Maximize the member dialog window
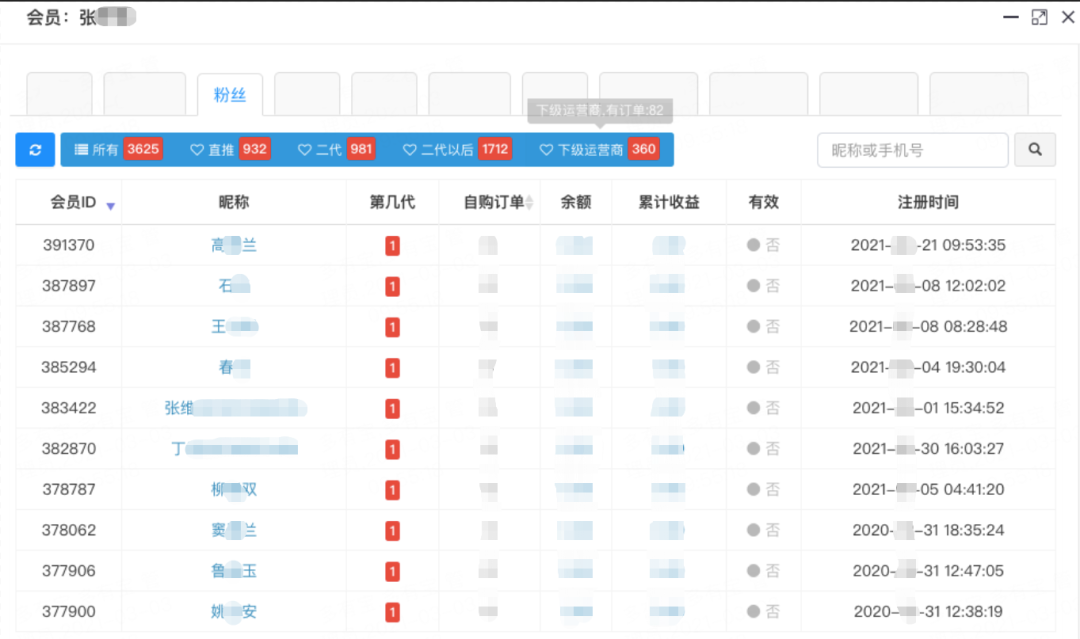The image size is (1080, 639). point(1039,17)
